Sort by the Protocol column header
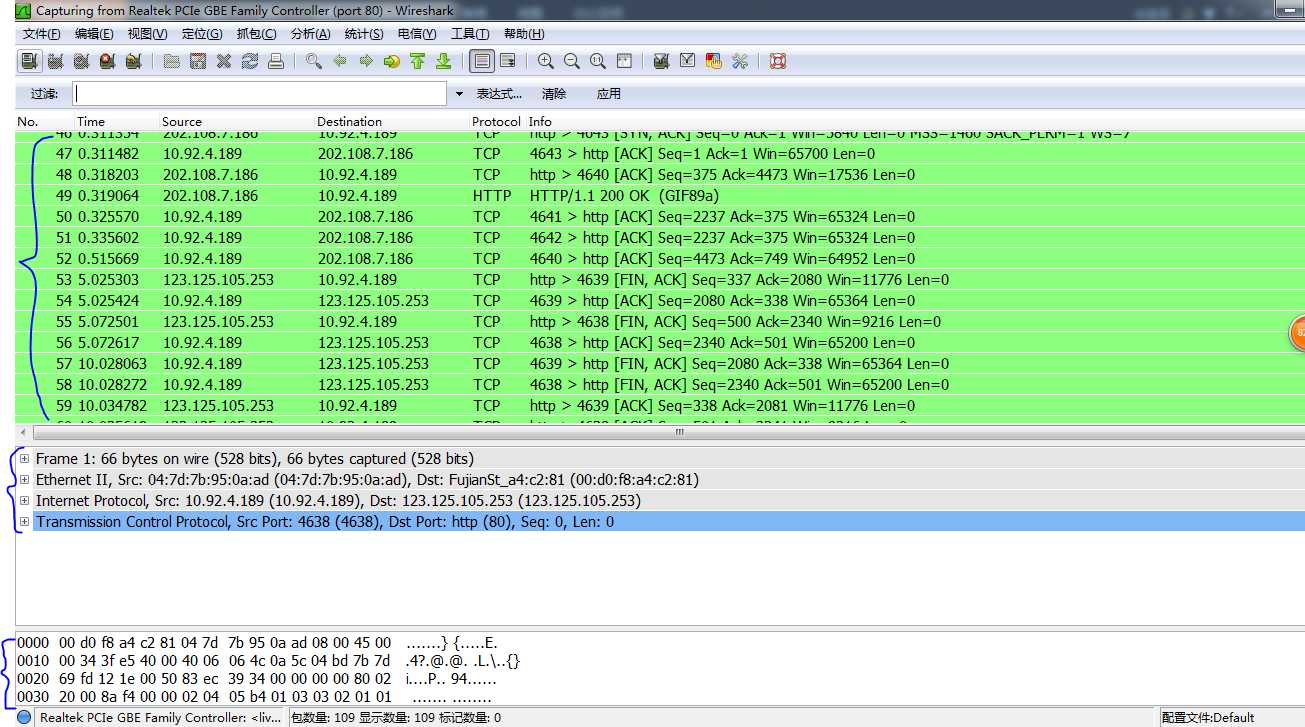 coord(497,121)
